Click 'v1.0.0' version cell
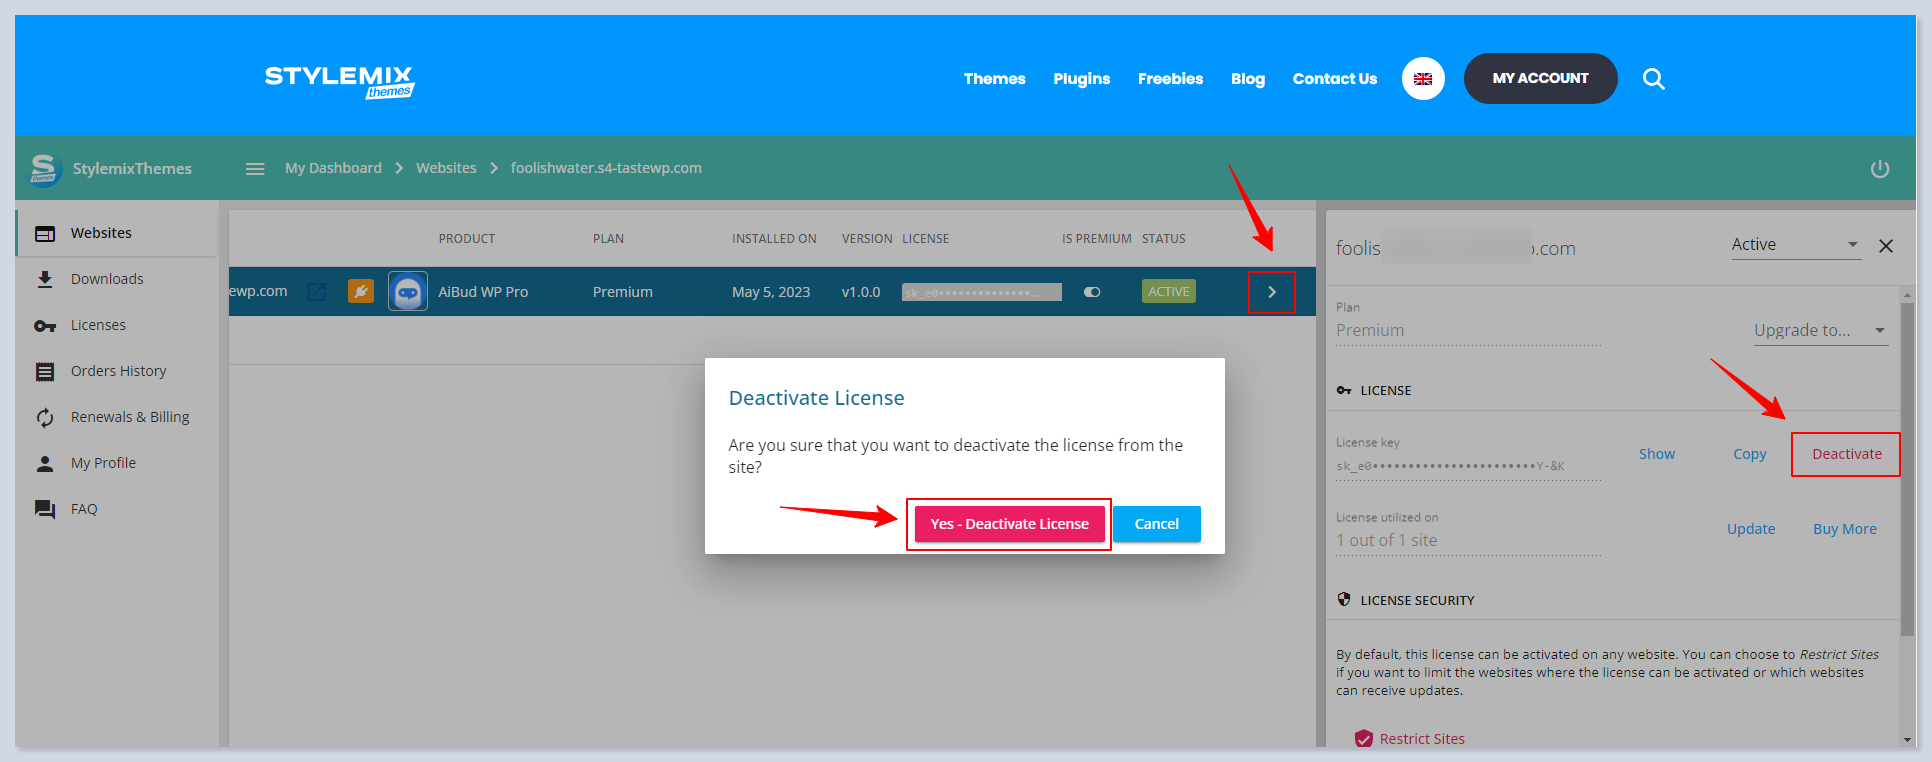The height and width of the screenshot is (762, 1932). 861,292
